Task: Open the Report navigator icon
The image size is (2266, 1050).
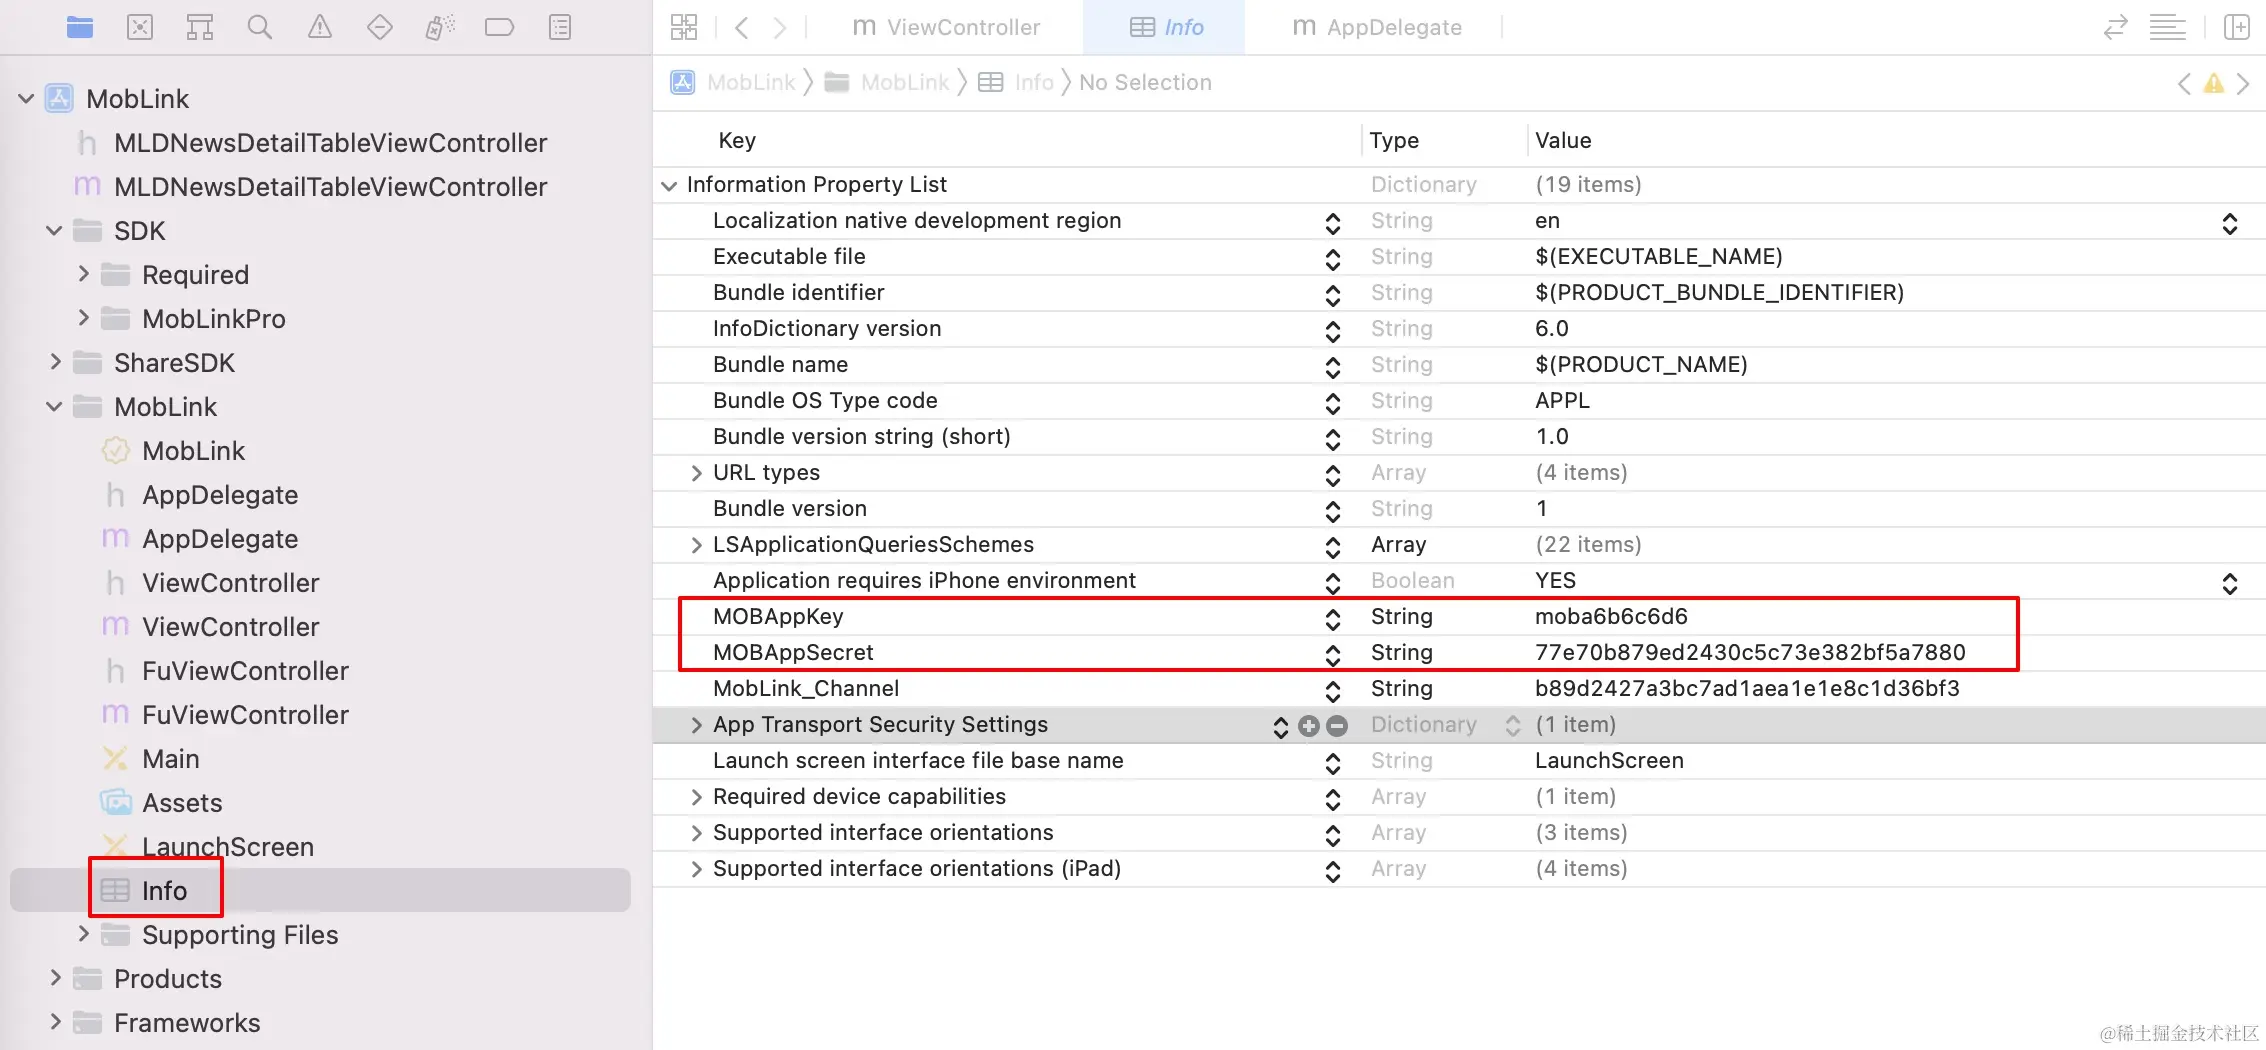Action: tap(560, 27)
